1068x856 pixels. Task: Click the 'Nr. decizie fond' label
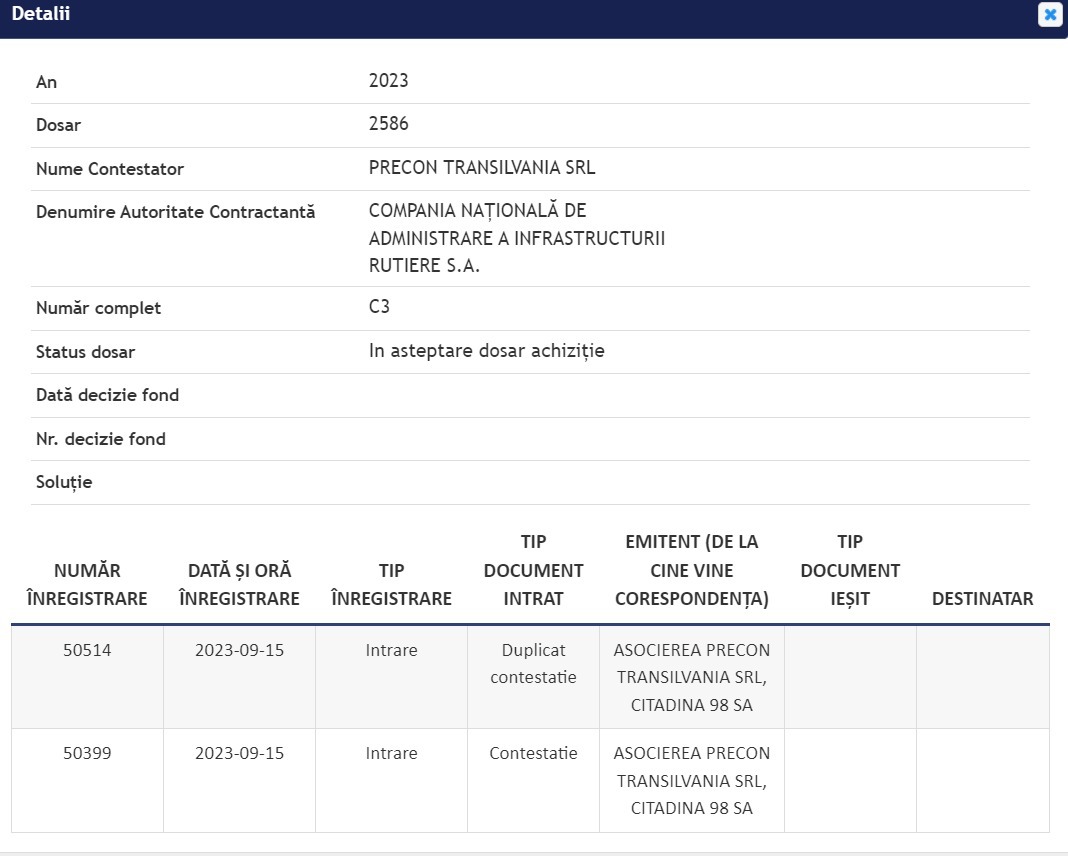point(101,439)
